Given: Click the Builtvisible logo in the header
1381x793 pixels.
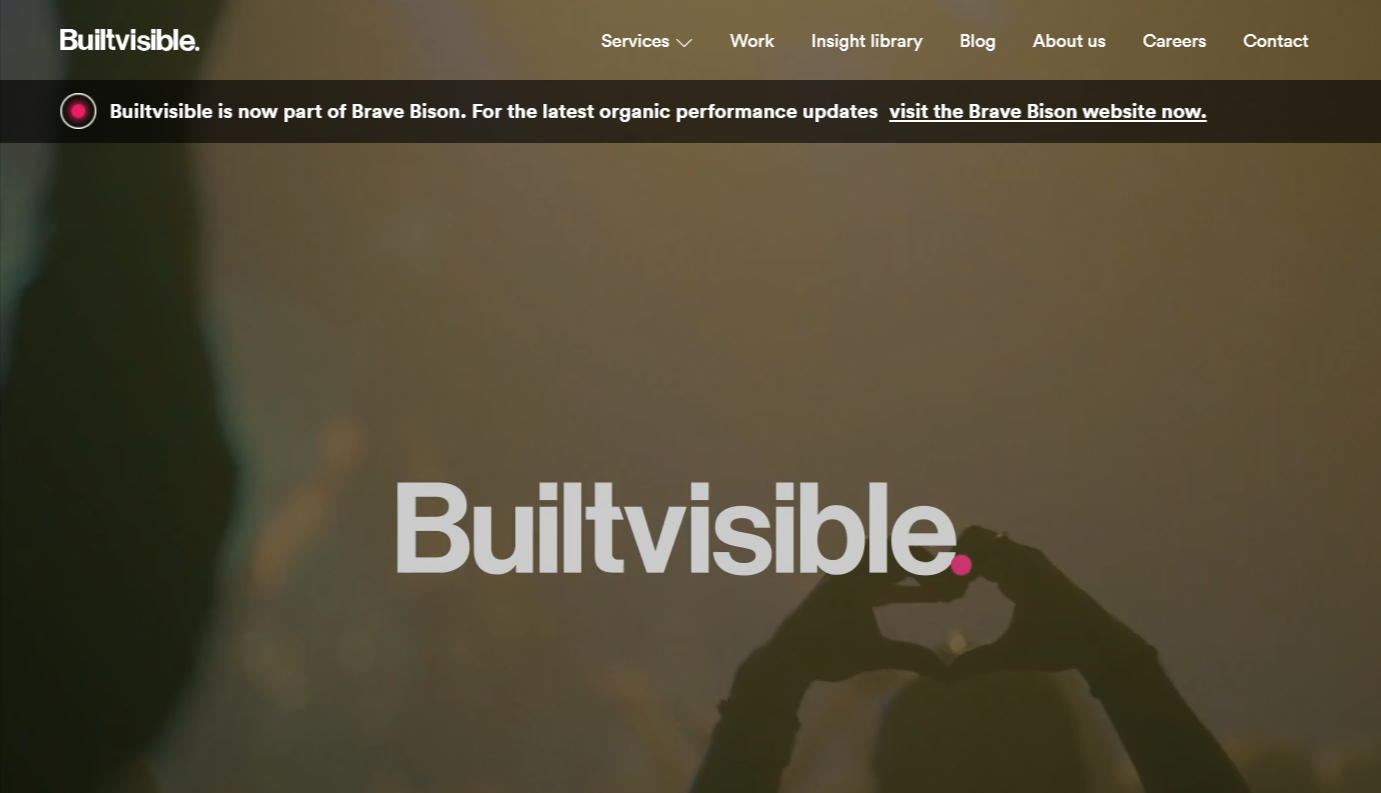Looking at the screenshot, I should (x=129, y=40).
